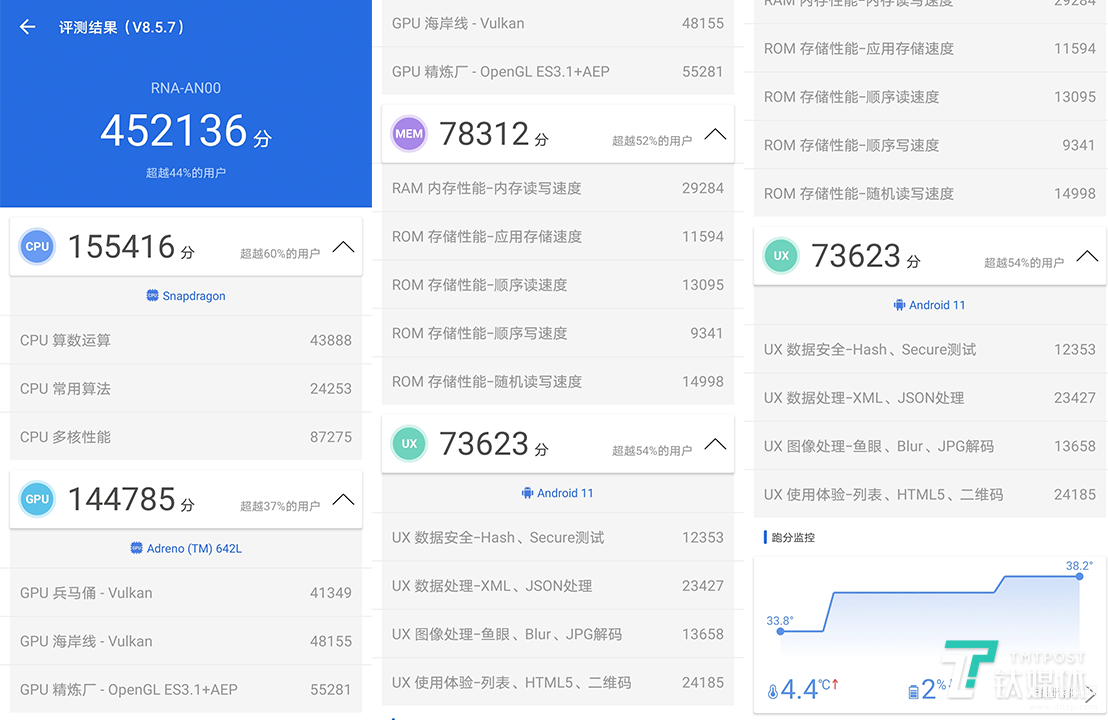The image size is (1108, 720).
Task: Tap the 4.4℃ temperature rise value
Action: 810,688
